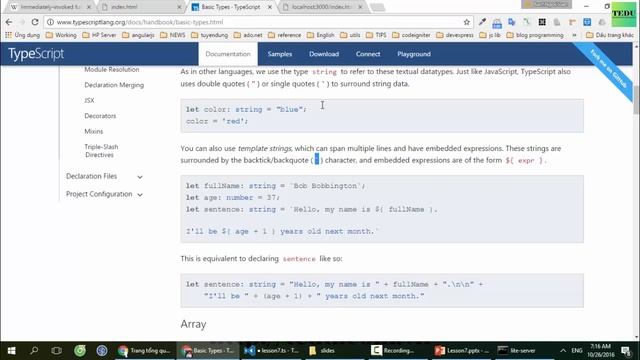
Task: Open the codeigniter bookmarks folder
Action: coord(411,35)
